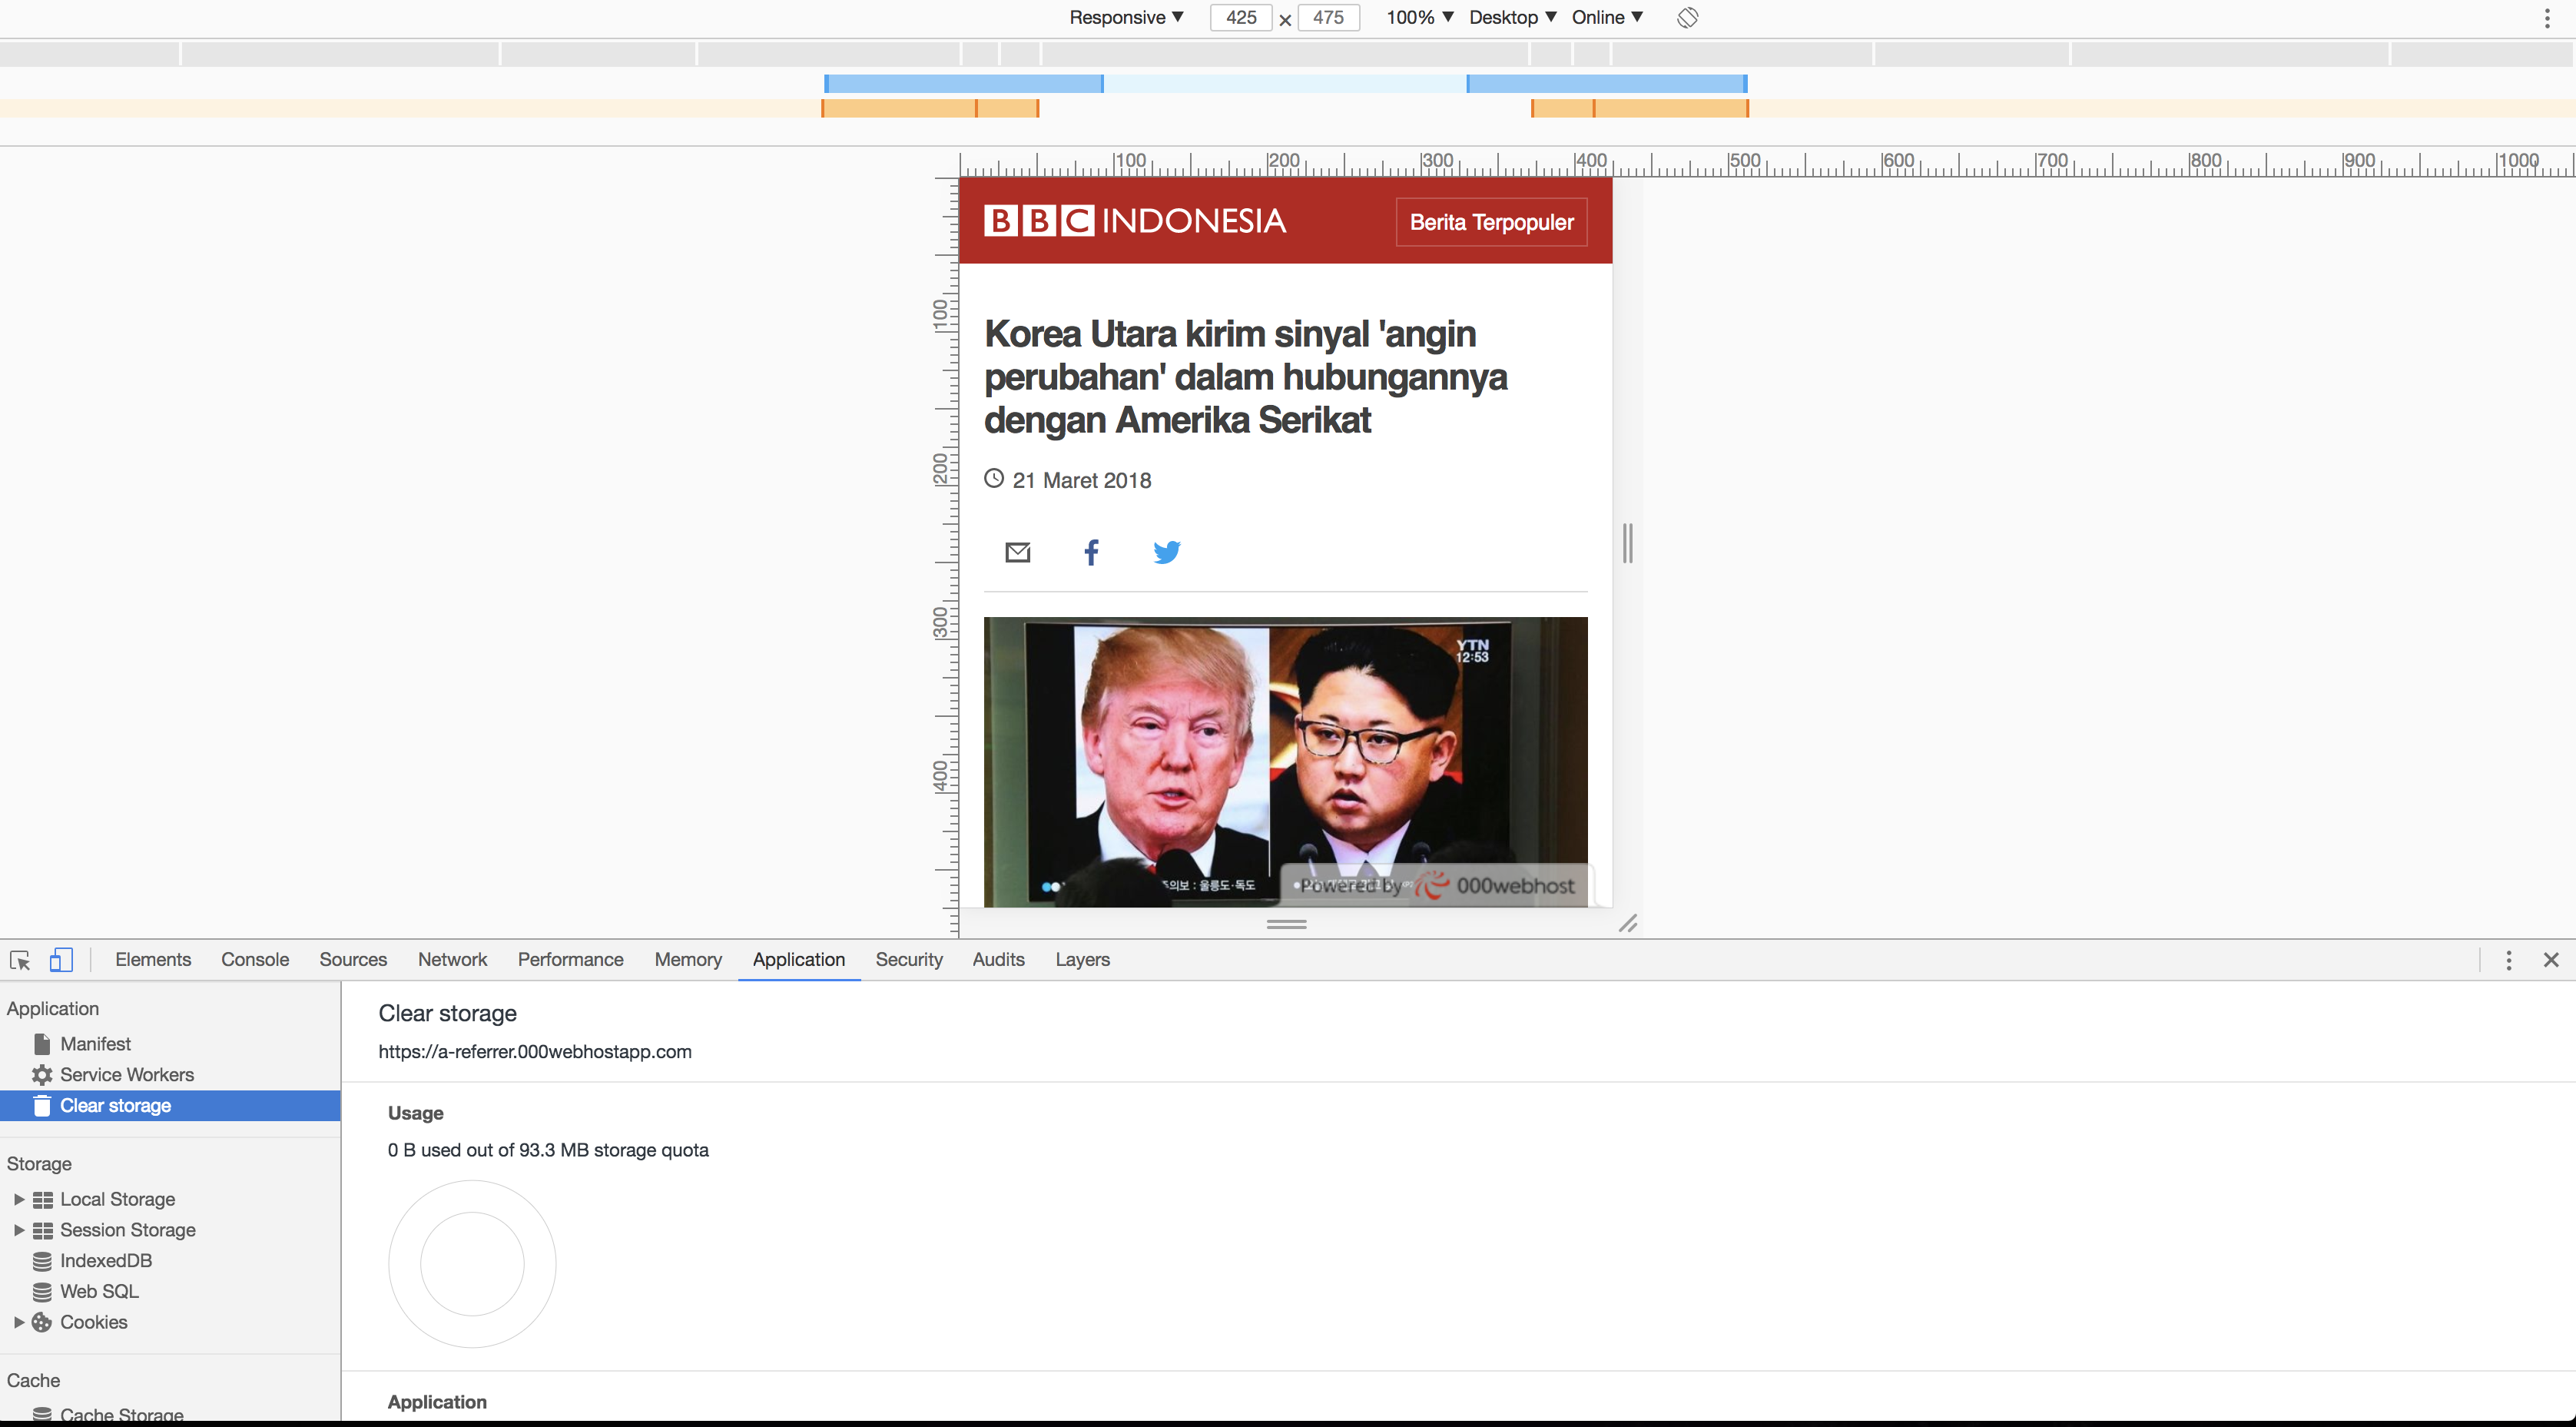Share the article via the Twitter icon
The image size is (2576, 1427).
click(x=1167, y=551)
